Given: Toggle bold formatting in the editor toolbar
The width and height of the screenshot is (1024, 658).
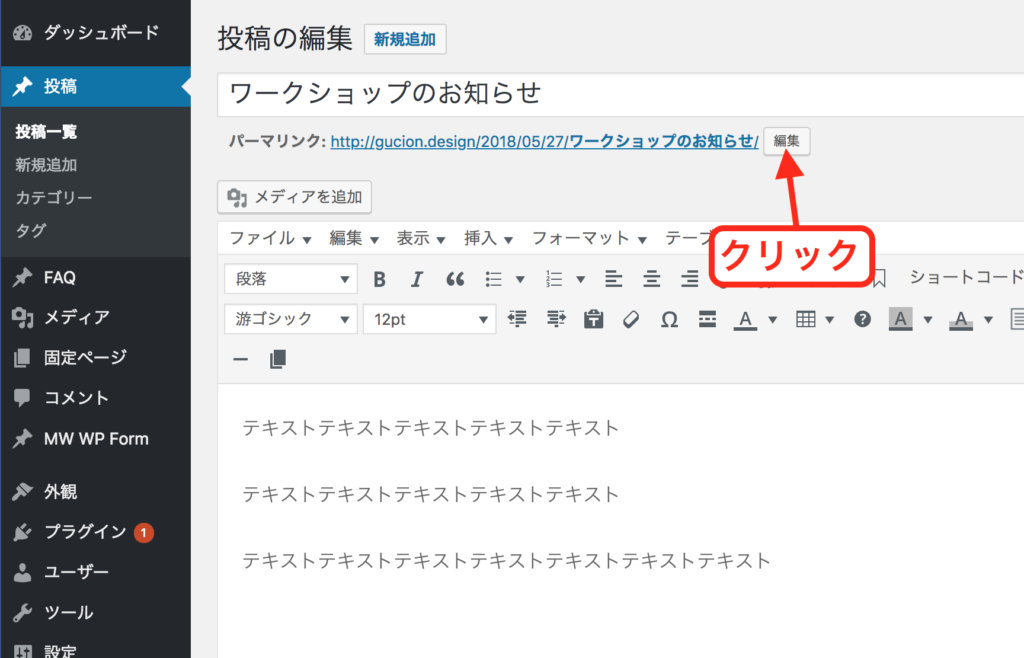Looking at the screenshot, I should pos(379,279).
